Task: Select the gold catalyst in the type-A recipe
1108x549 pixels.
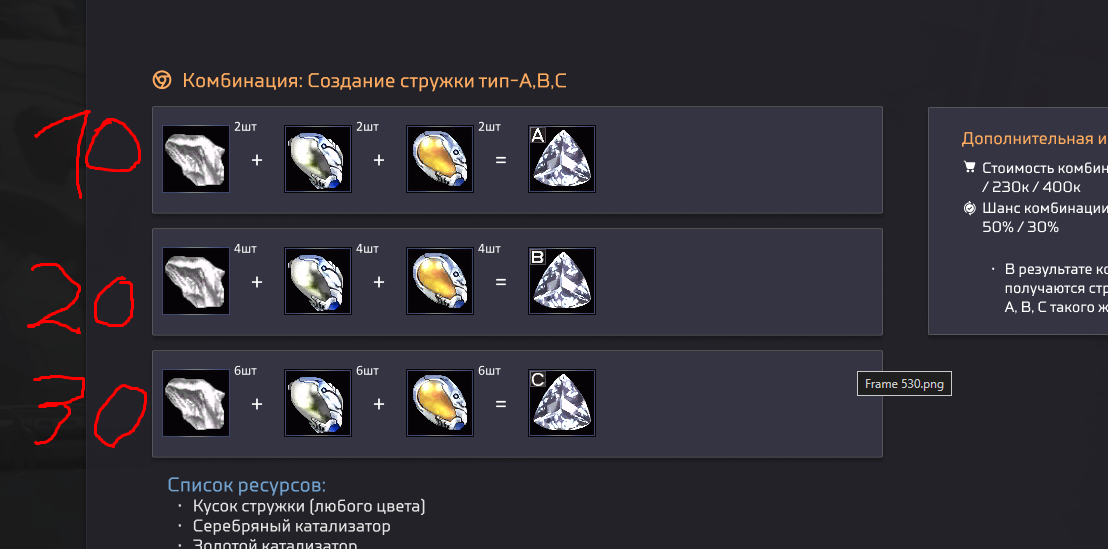Action: tap(440, 159)
